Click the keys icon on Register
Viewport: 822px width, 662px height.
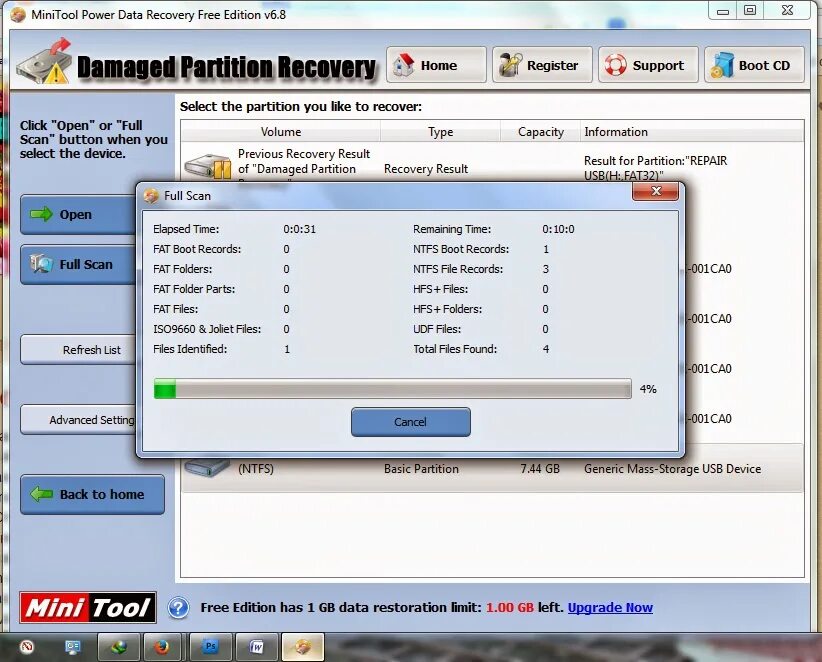point(510,65)
